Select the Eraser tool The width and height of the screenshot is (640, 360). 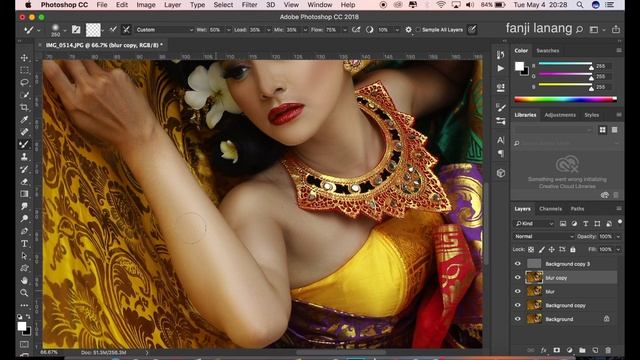(x=24, y=181)
